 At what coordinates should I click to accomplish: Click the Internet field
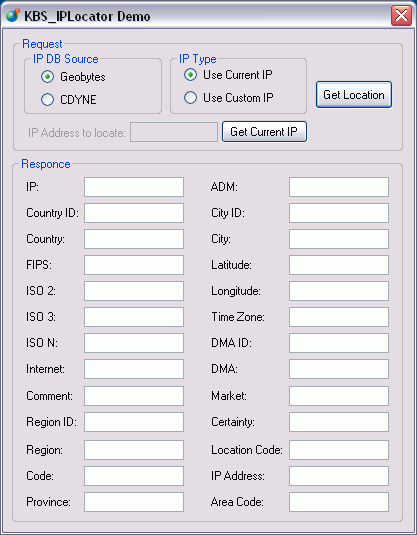(134, 369)
